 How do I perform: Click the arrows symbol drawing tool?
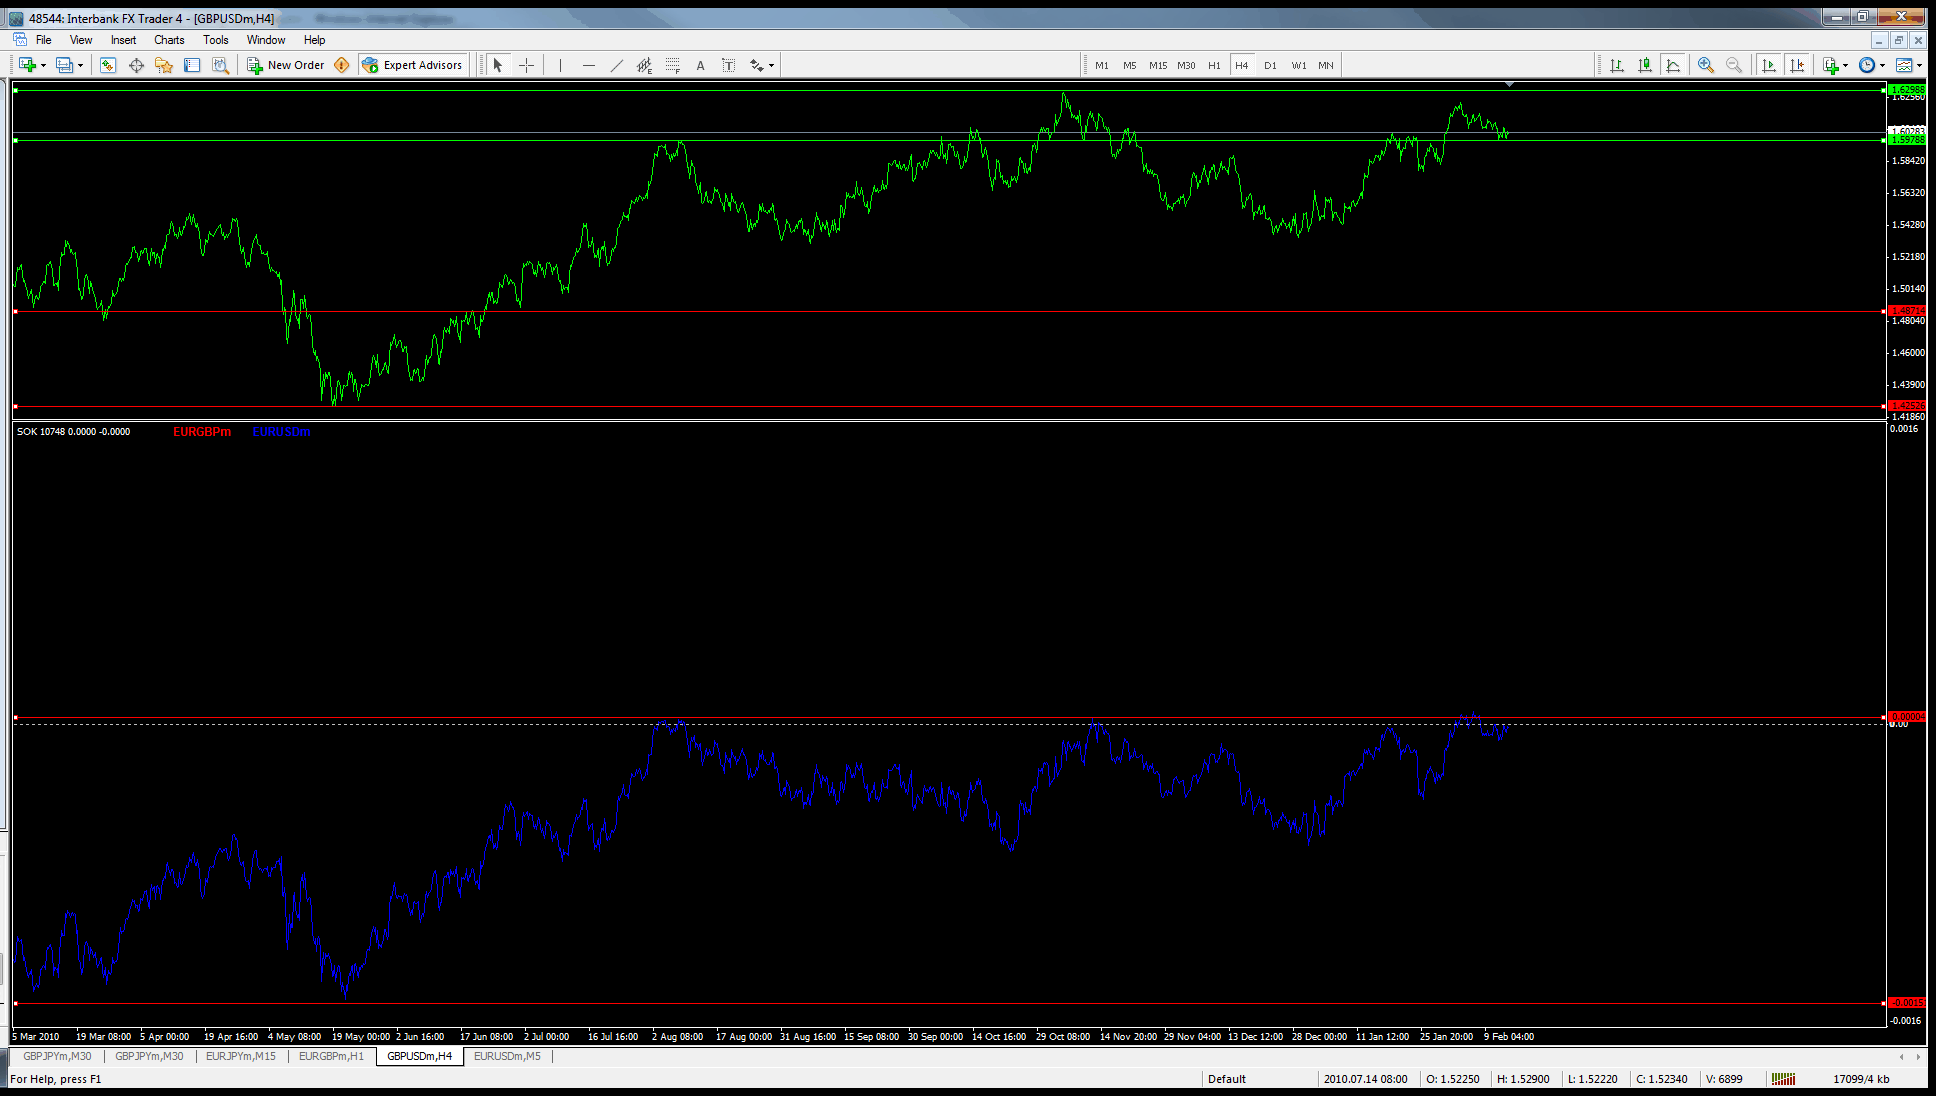[x=757, y=65]
